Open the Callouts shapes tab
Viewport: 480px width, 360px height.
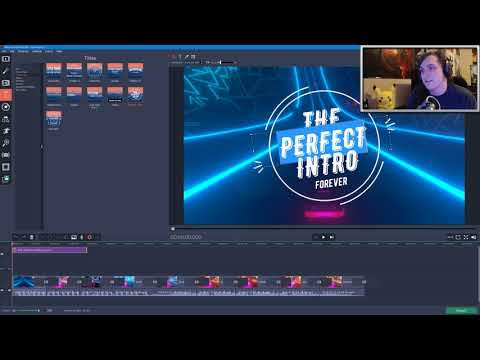pyautogui.click(x=6, y=119)
